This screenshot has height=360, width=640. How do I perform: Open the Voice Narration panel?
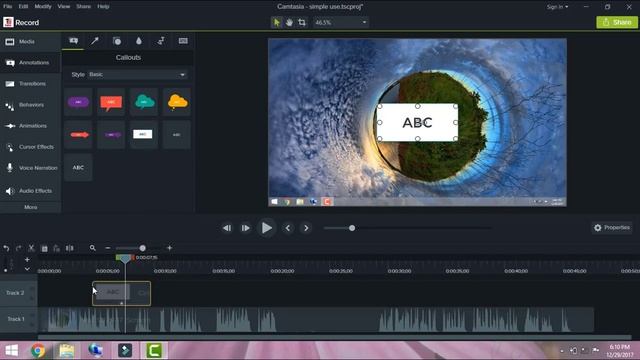pos(31,168)
